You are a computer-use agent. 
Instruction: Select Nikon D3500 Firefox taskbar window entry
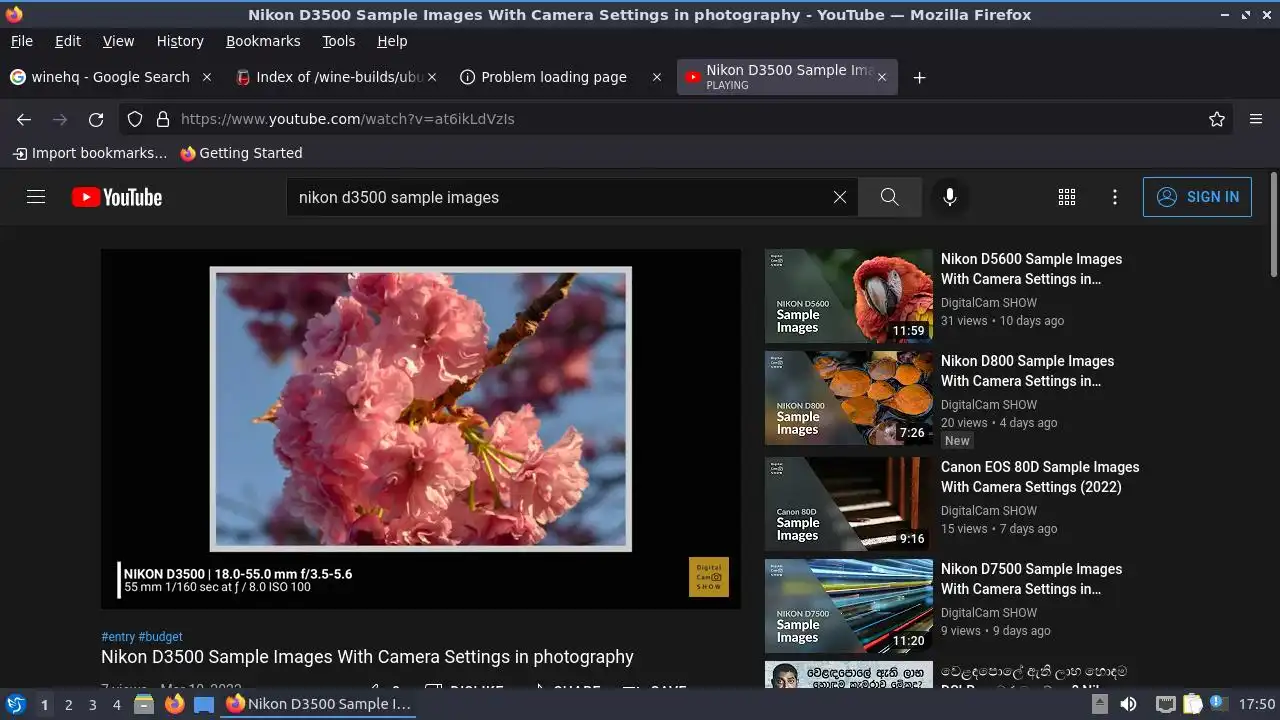click(x=320, y=704)
